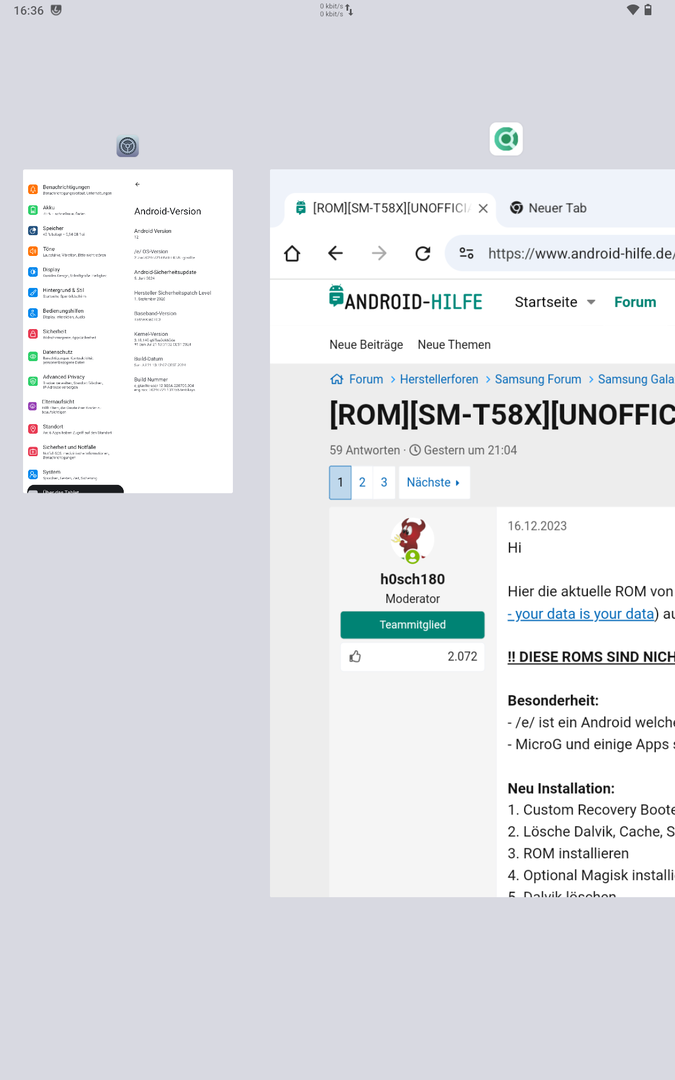Click the Nächste pagination button
Viewport: 675px width, 1080px height.
[x=433, y=482]
